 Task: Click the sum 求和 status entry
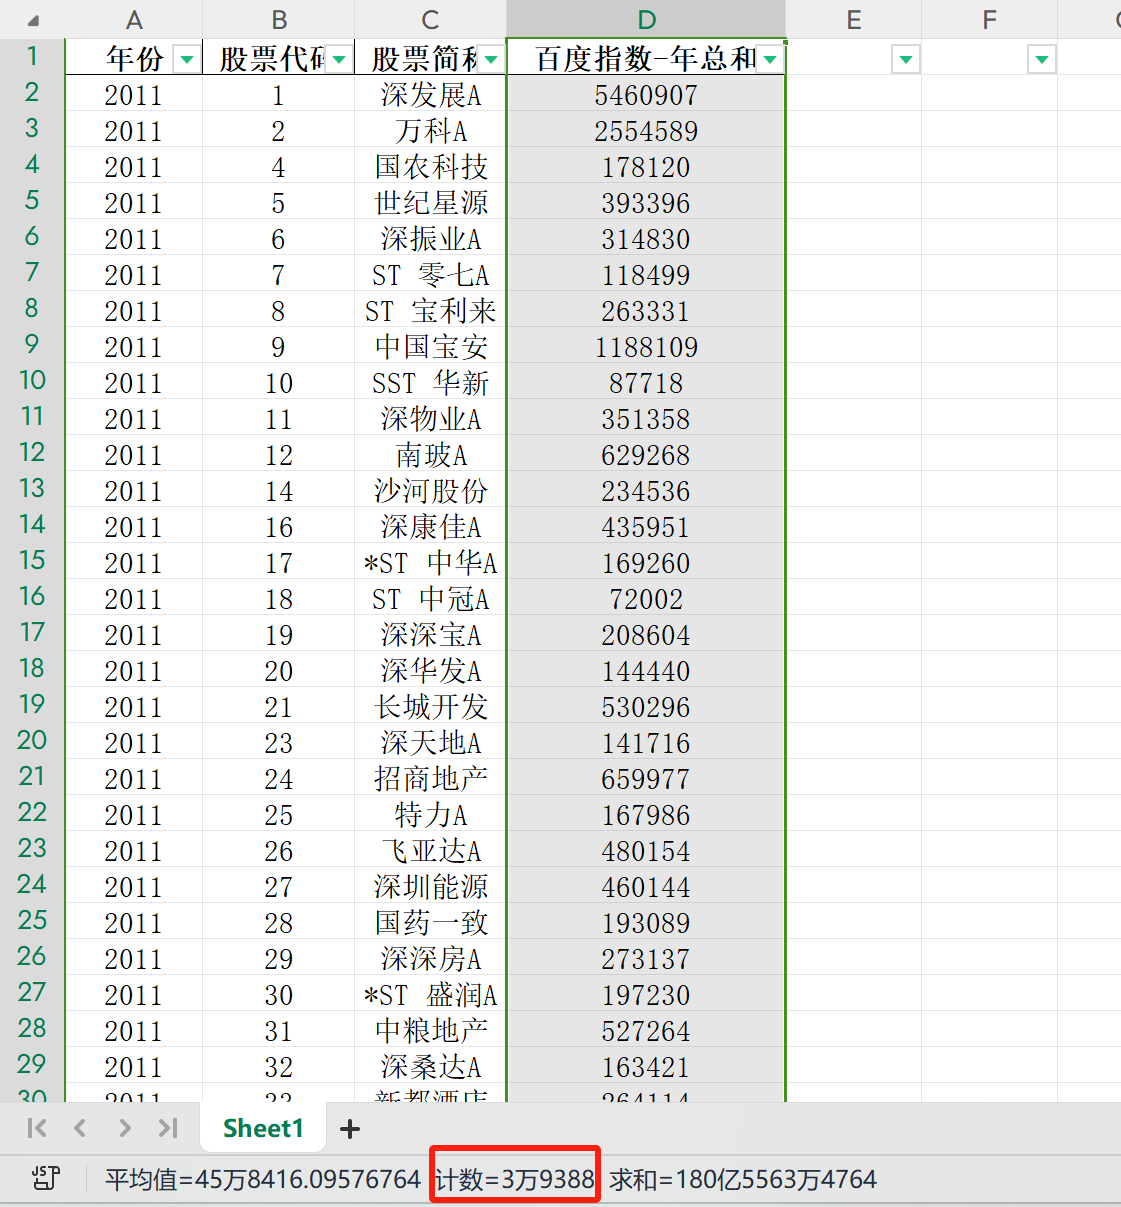(x=743, y=1179)
